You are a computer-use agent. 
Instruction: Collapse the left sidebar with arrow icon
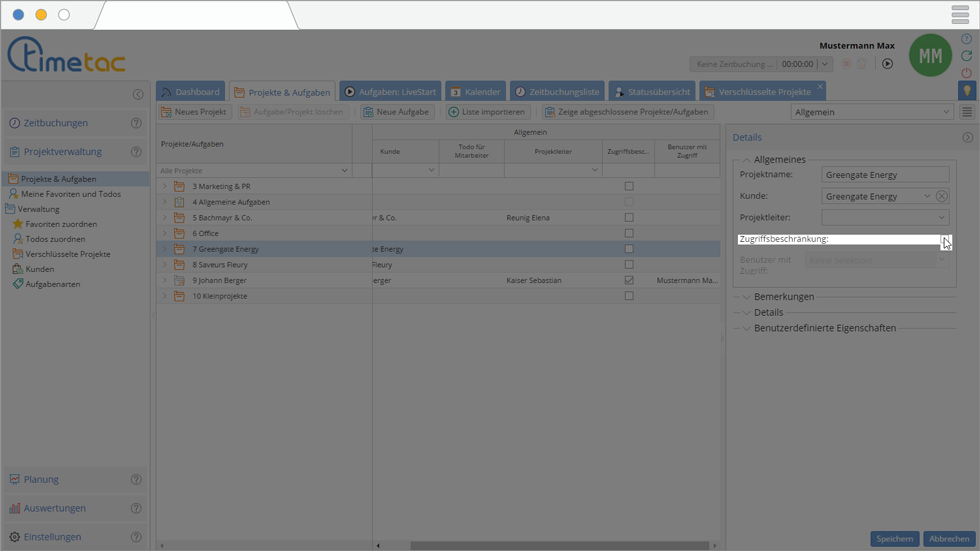[138, 95]
